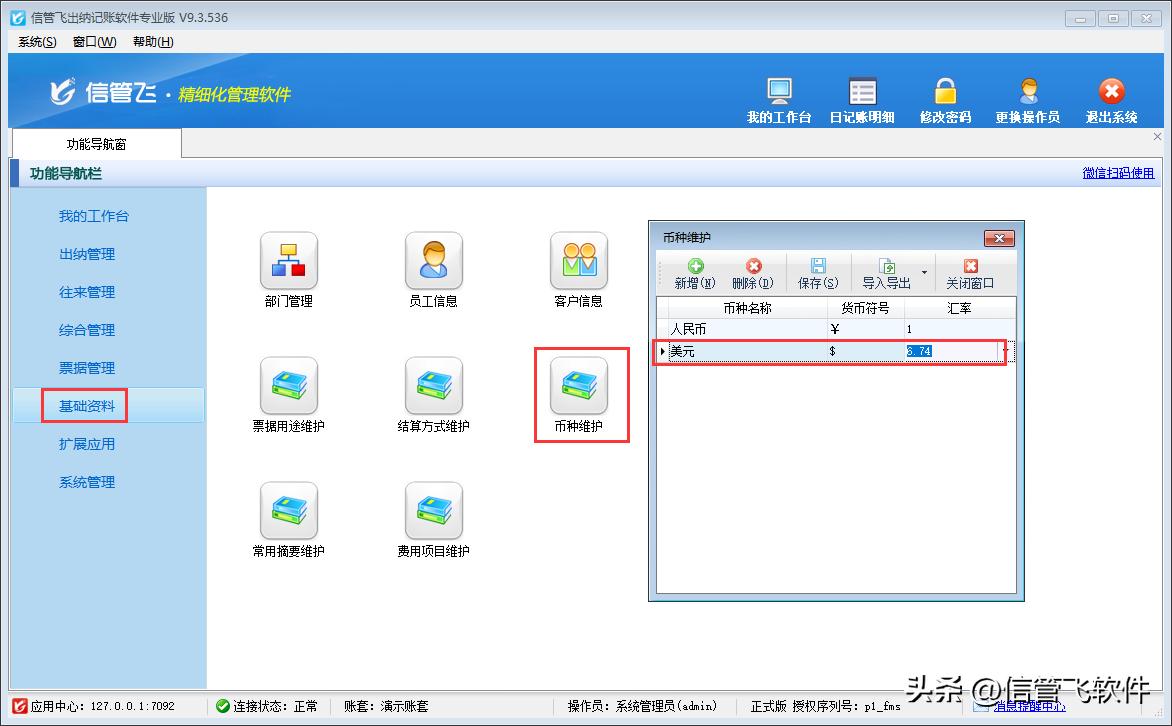Maximize the main application window
1172x726 pixels.
(x=1113, y=19)
